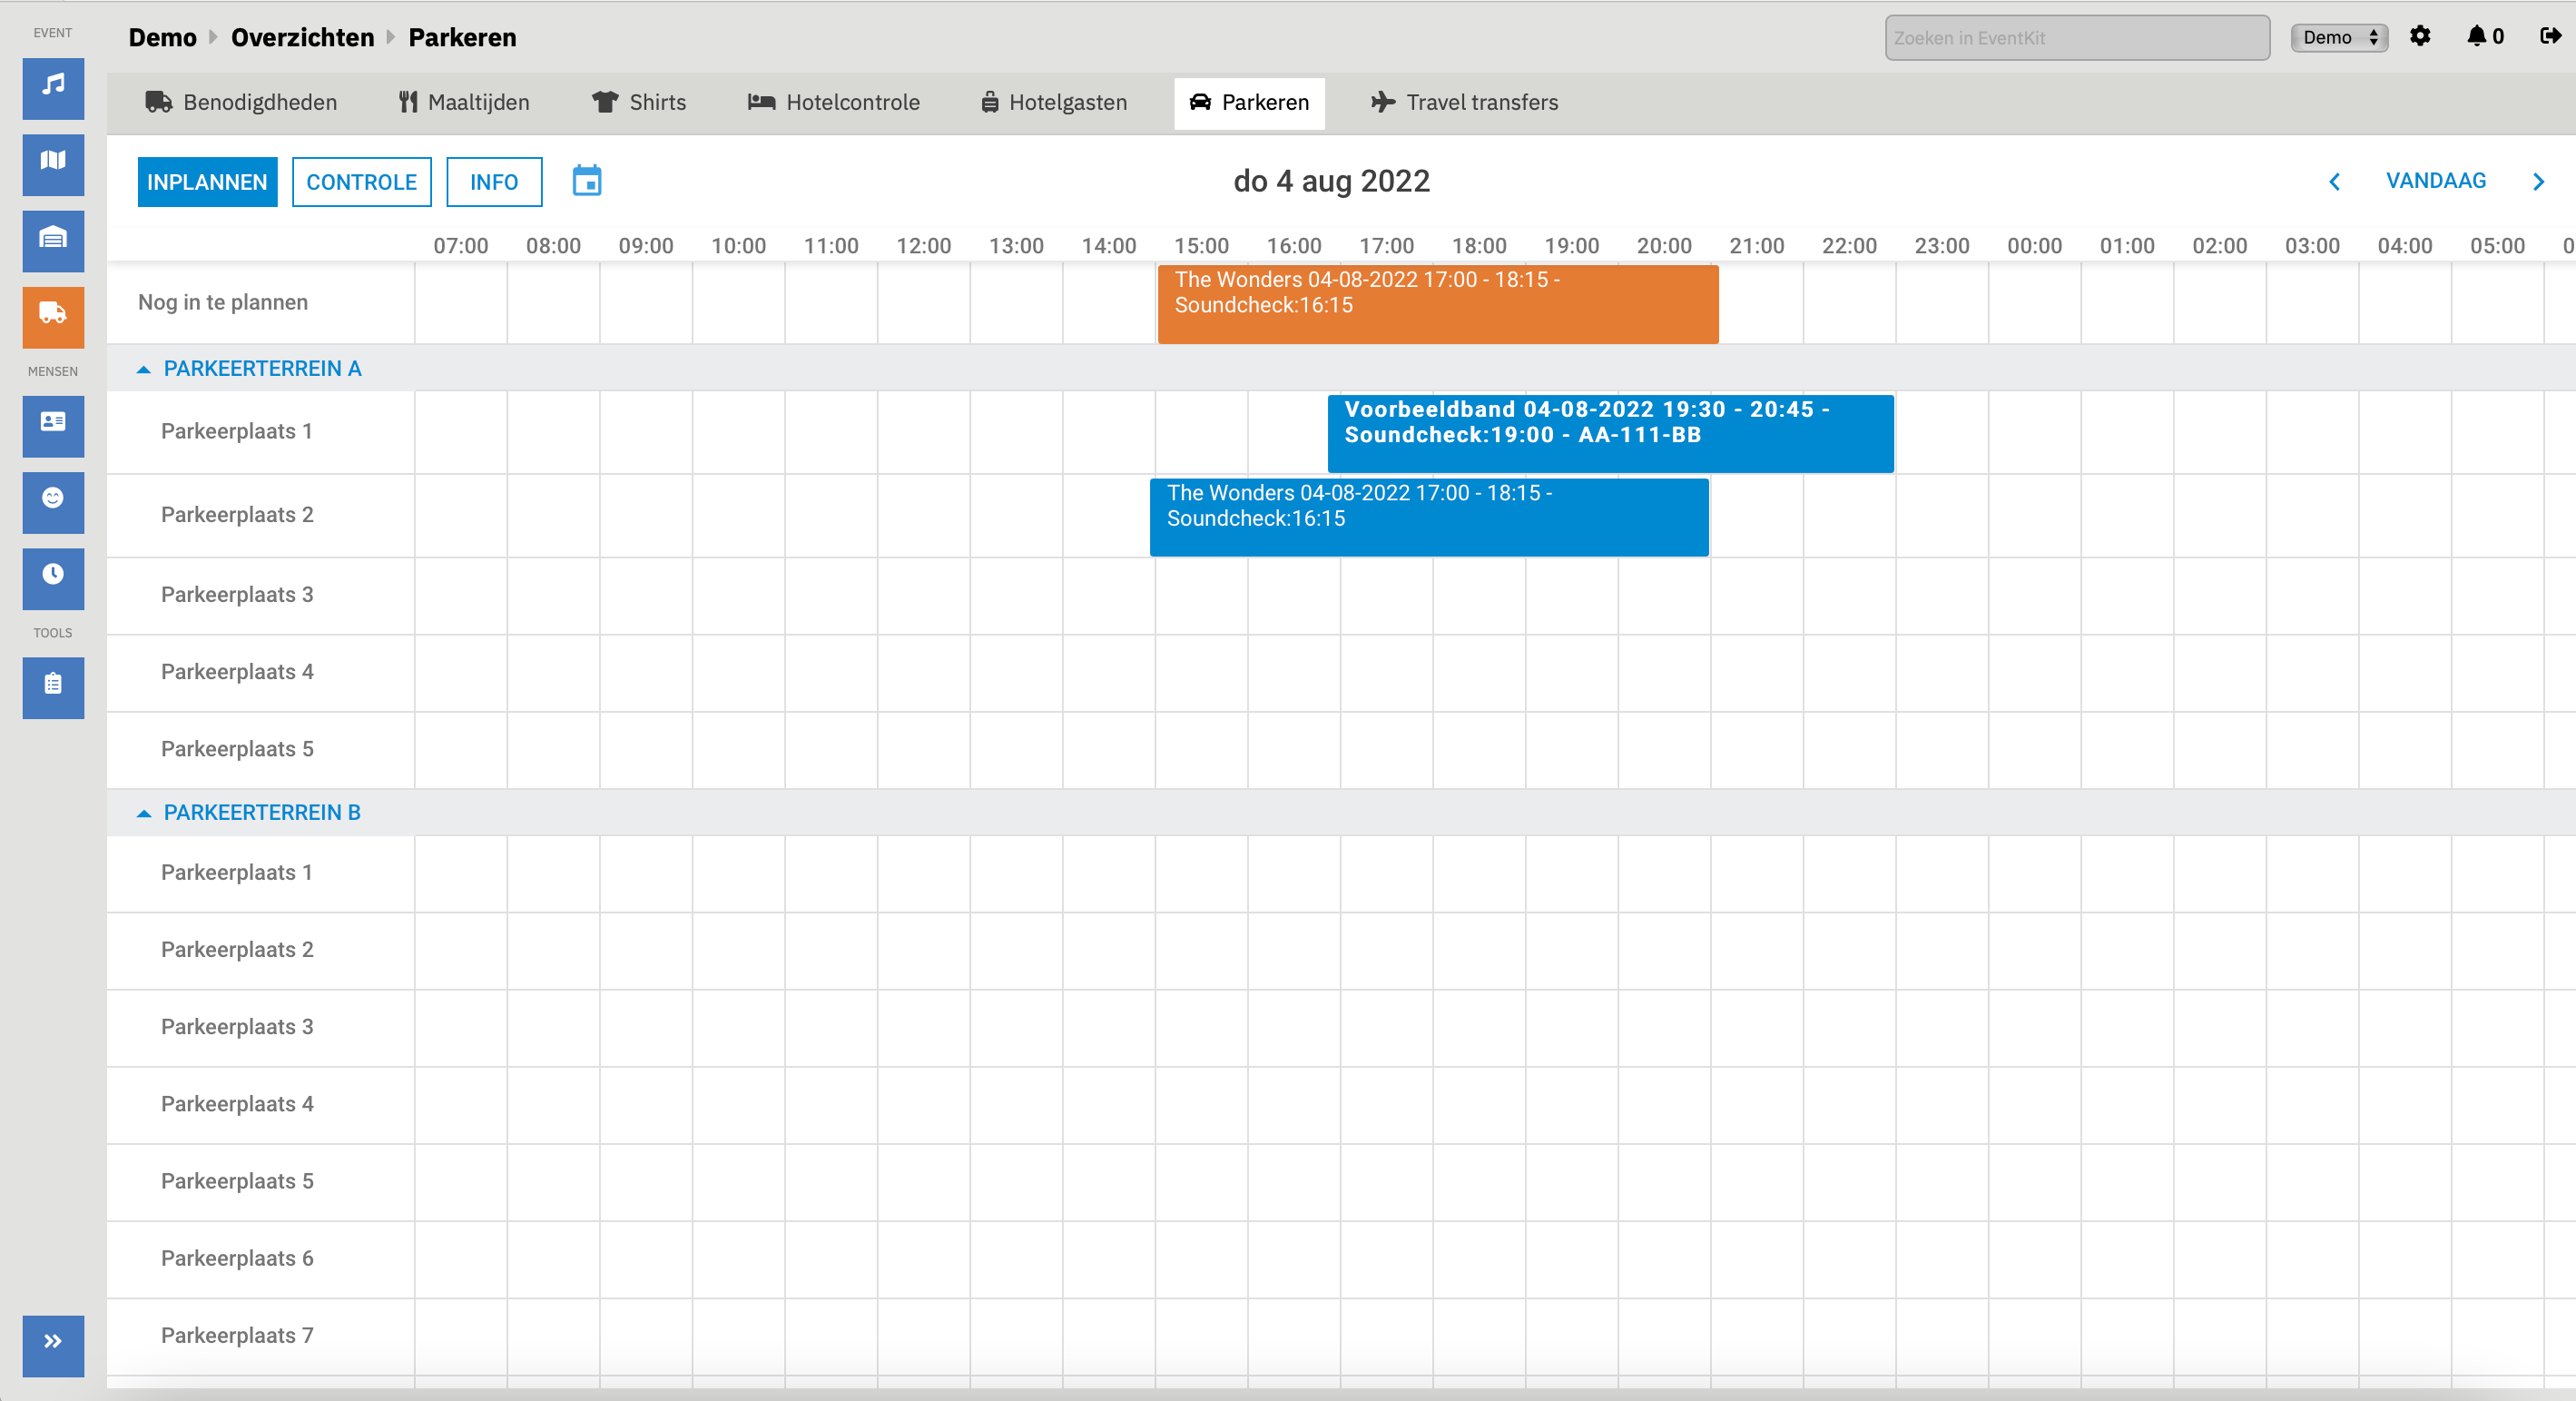Image resolution: width=2576 pixels, height=1401 pixels.
Task: Switch to the Travel transfers tab
Action: click(x=1464, y=103)
